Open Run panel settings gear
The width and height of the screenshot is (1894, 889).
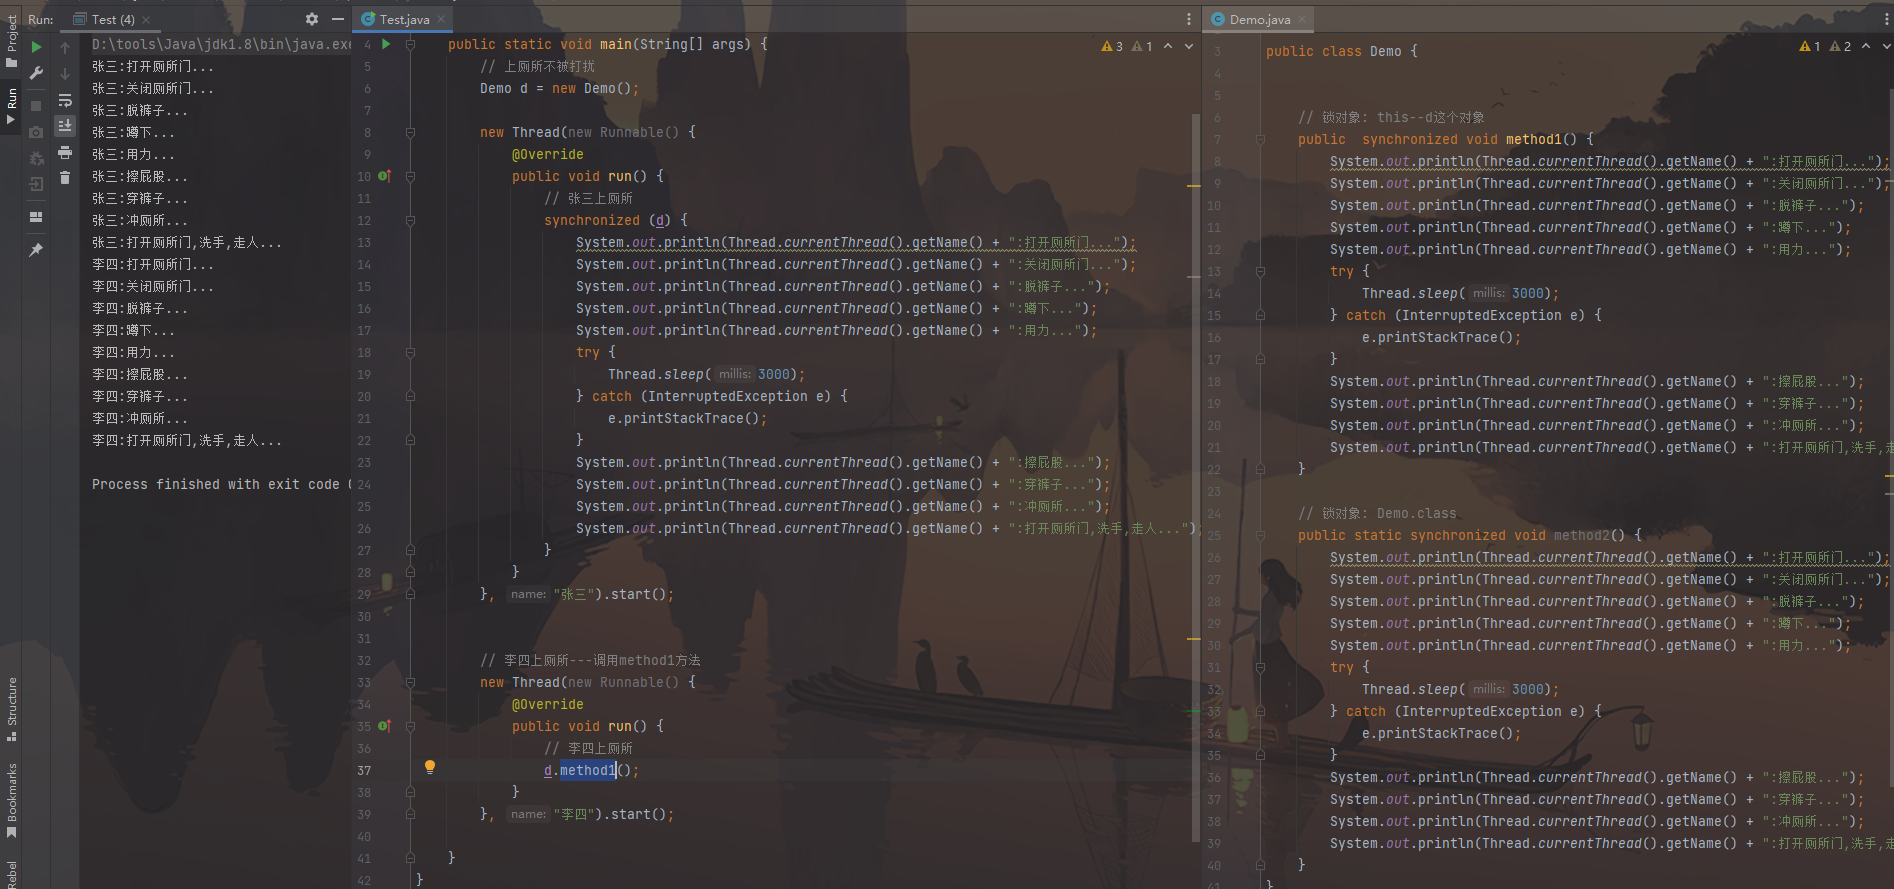(312, 19)
